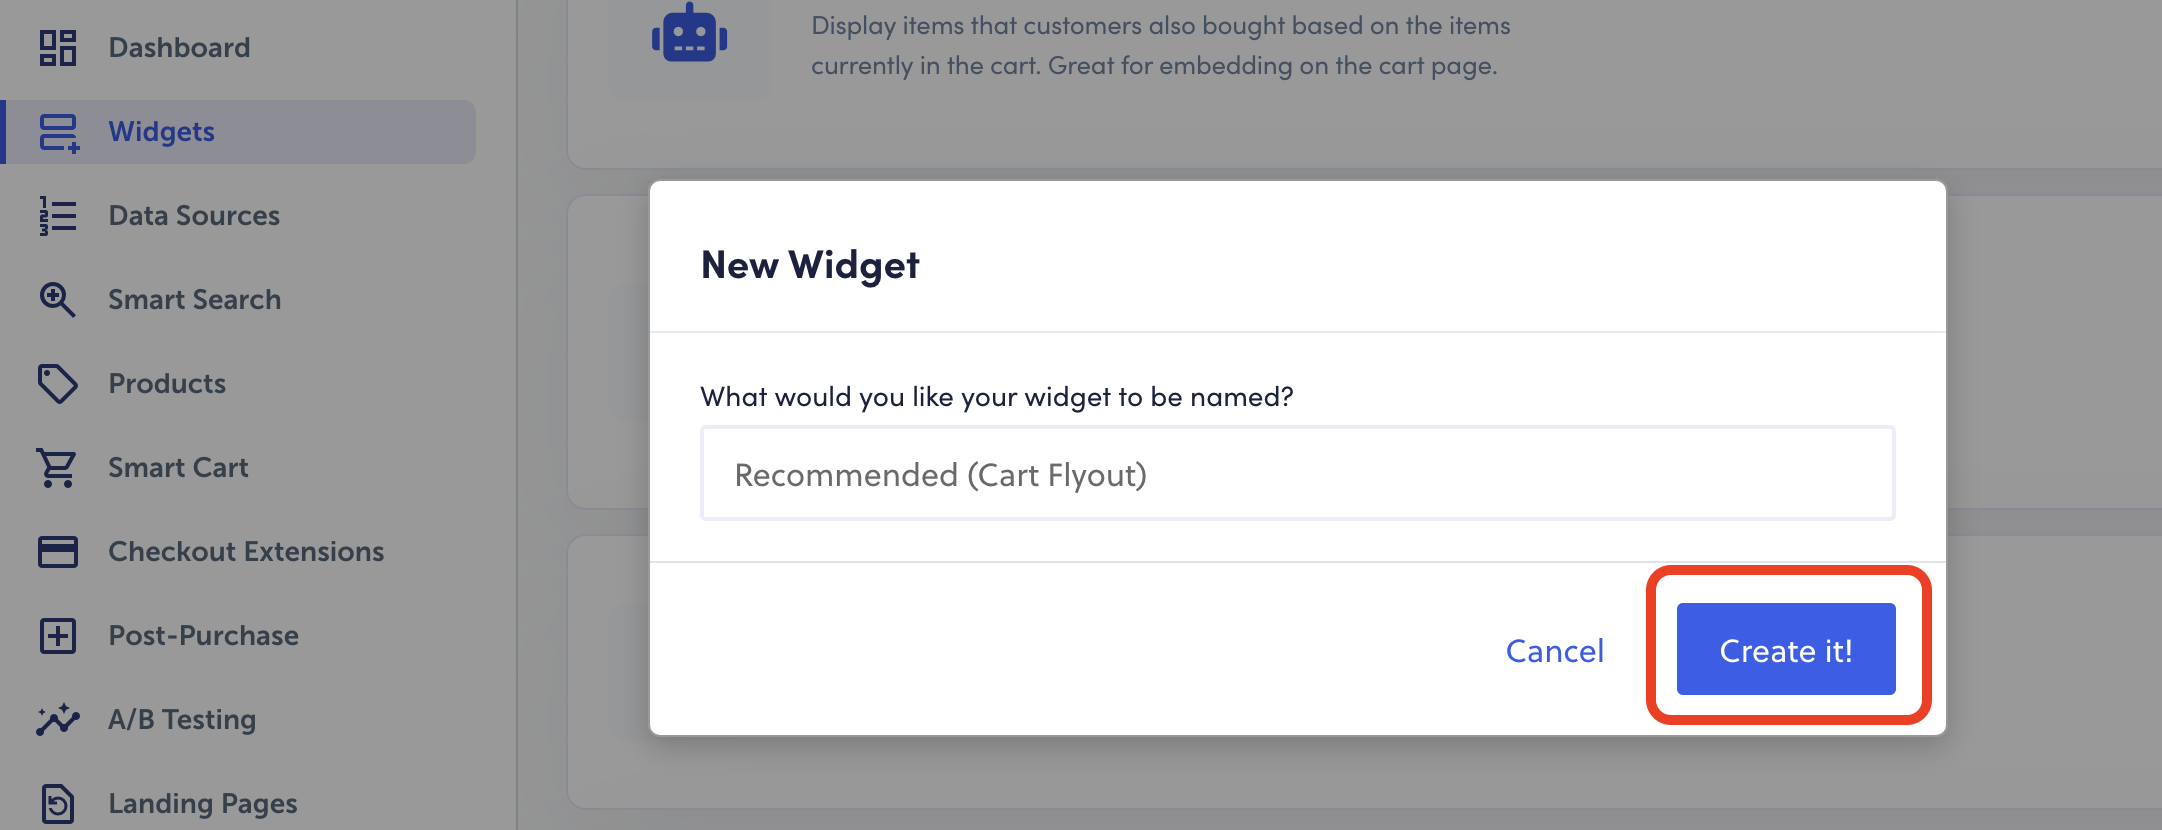Click the Widgets sidebar icon

pyautogui.click(x=58, y=132)
